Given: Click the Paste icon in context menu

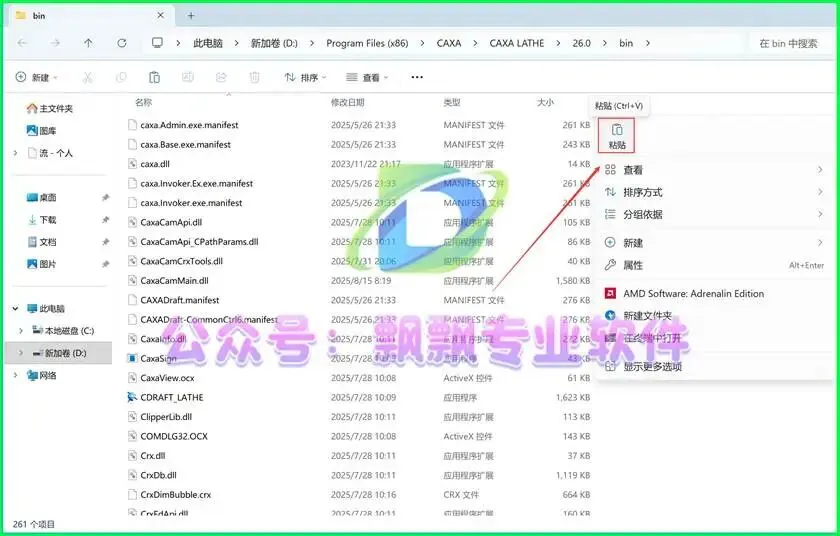Looking at the screenshot, I should coord(617,135).
